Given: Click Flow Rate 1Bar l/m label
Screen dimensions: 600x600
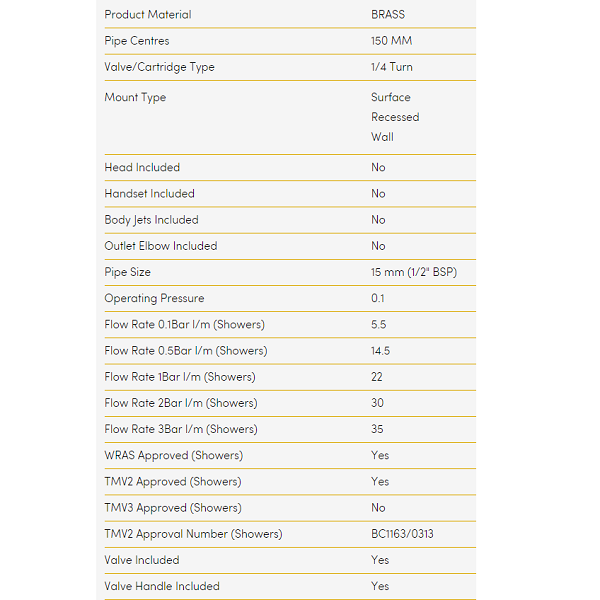Looking at the screenshot, I should [180, 377].
